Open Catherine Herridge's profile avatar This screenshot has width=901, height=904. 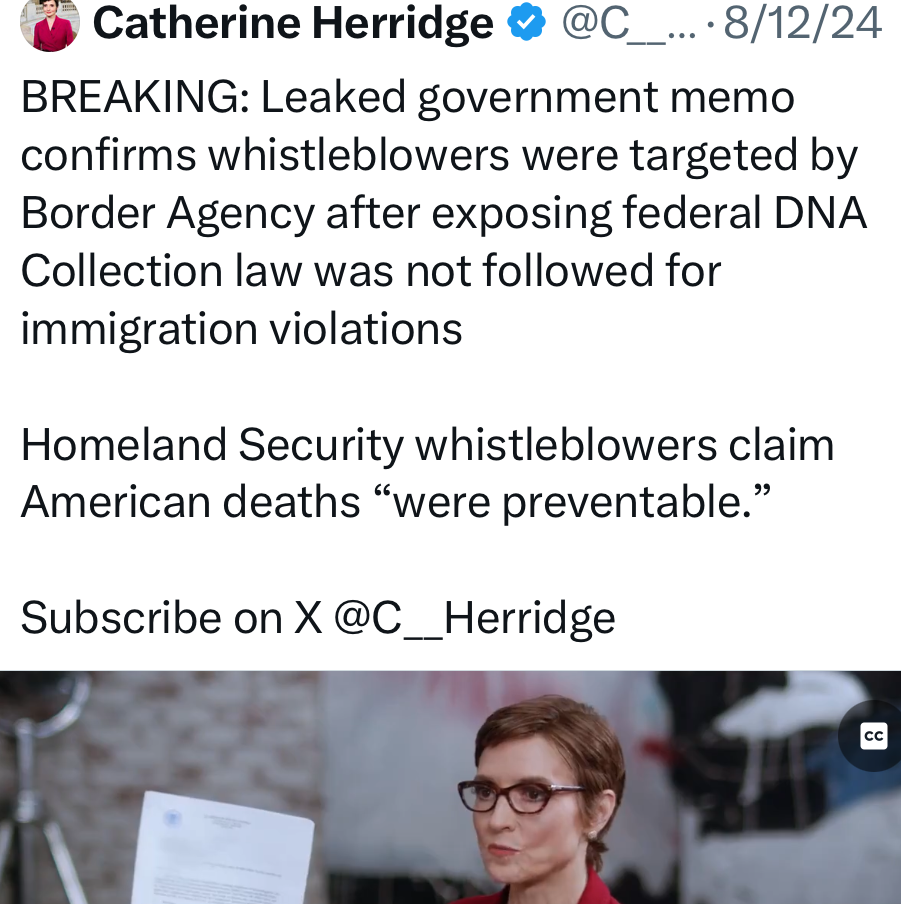(x=50, y=24)
